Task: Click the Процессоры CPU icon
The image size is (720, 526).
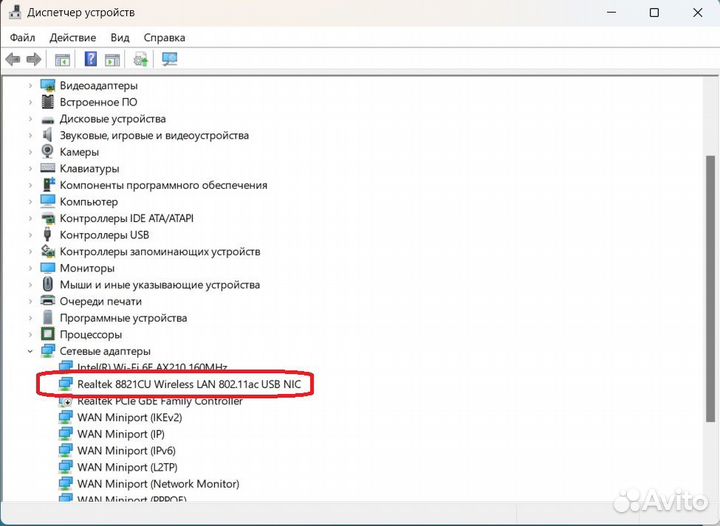Action: (x=48, y=334)
